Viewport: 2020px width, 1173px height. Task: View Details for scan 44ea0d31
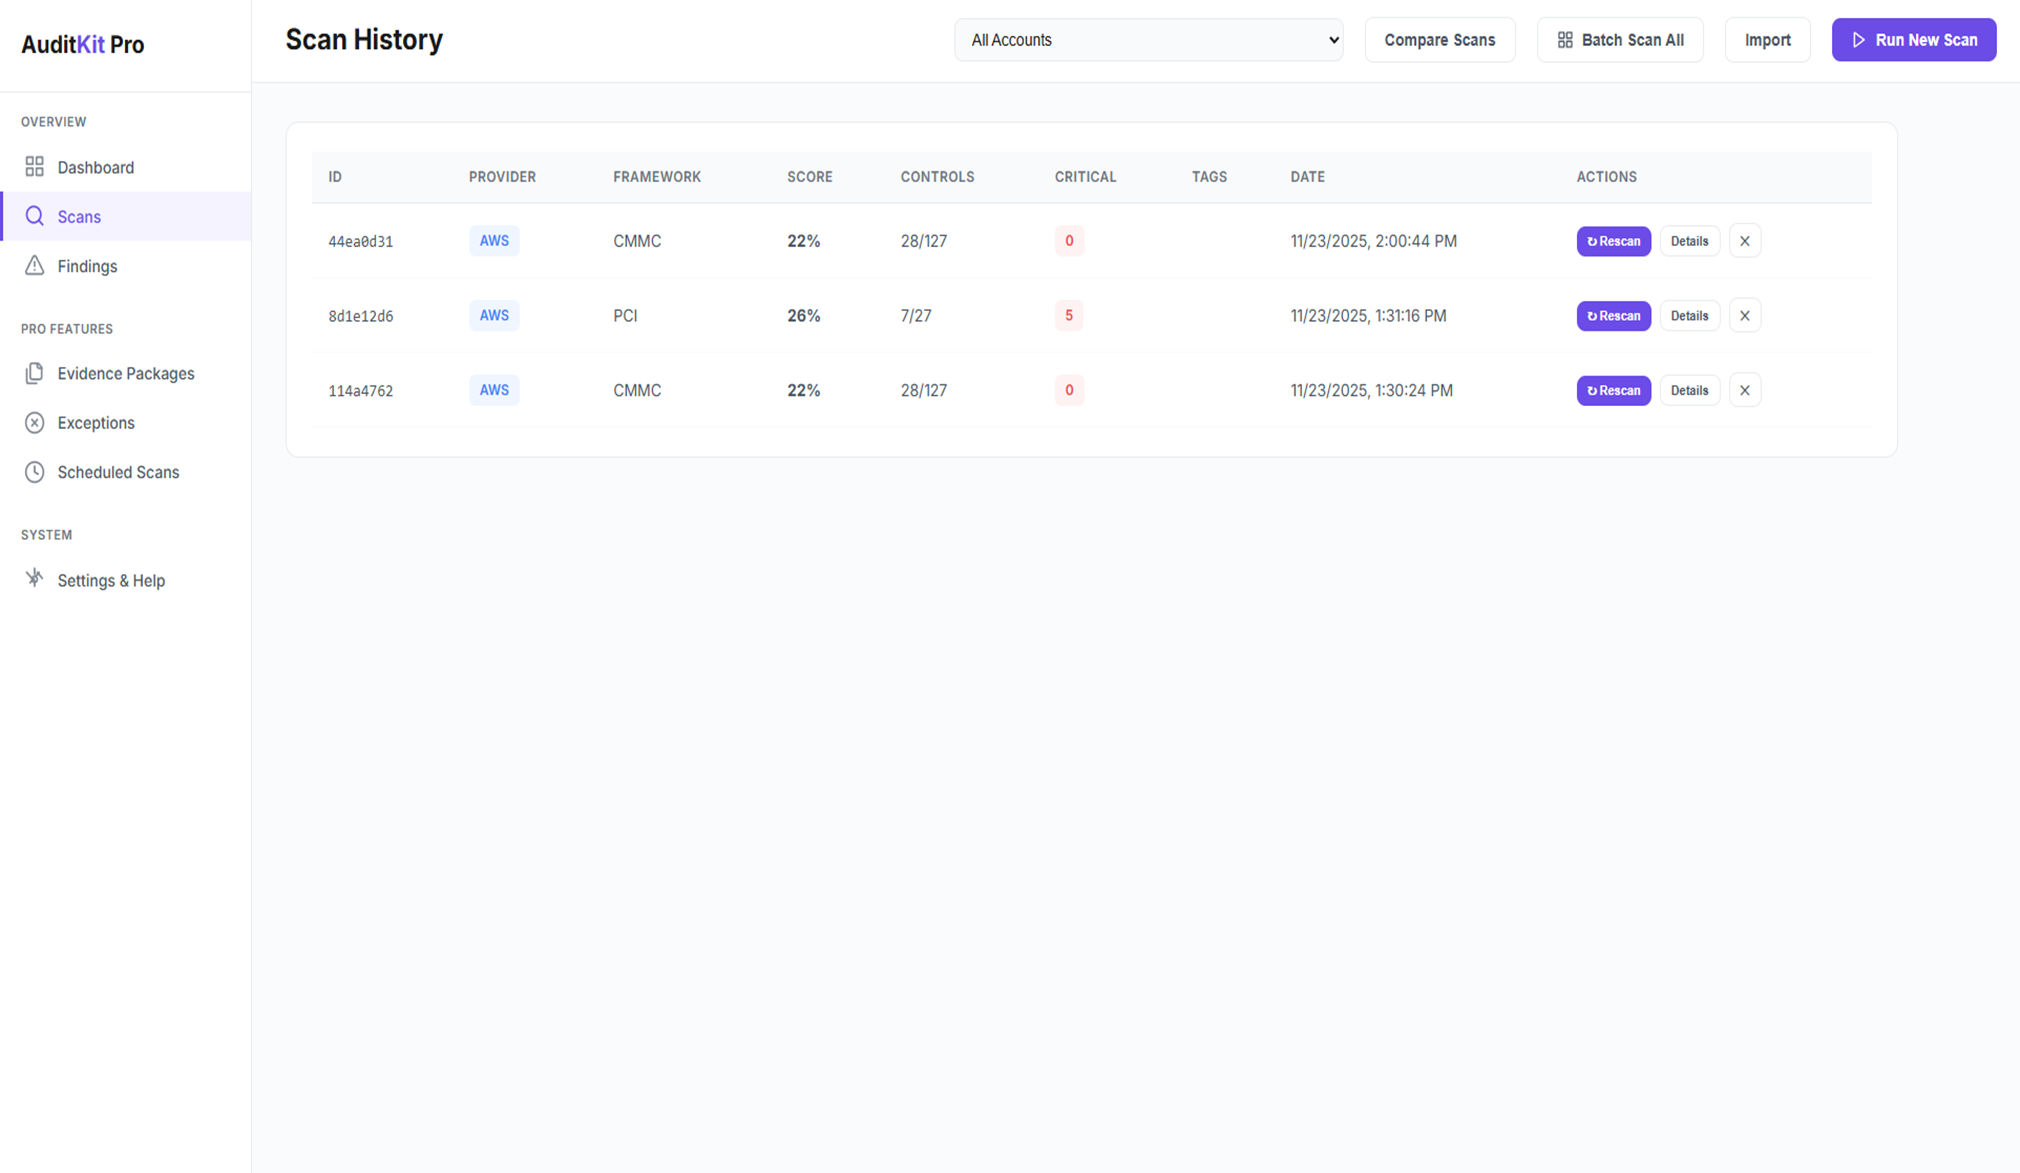pos(1689,241)
